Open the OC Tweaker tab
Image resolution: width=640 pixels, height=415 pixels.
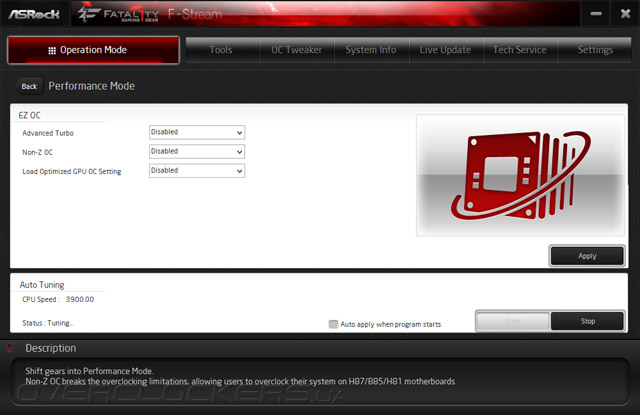[297, 50]
